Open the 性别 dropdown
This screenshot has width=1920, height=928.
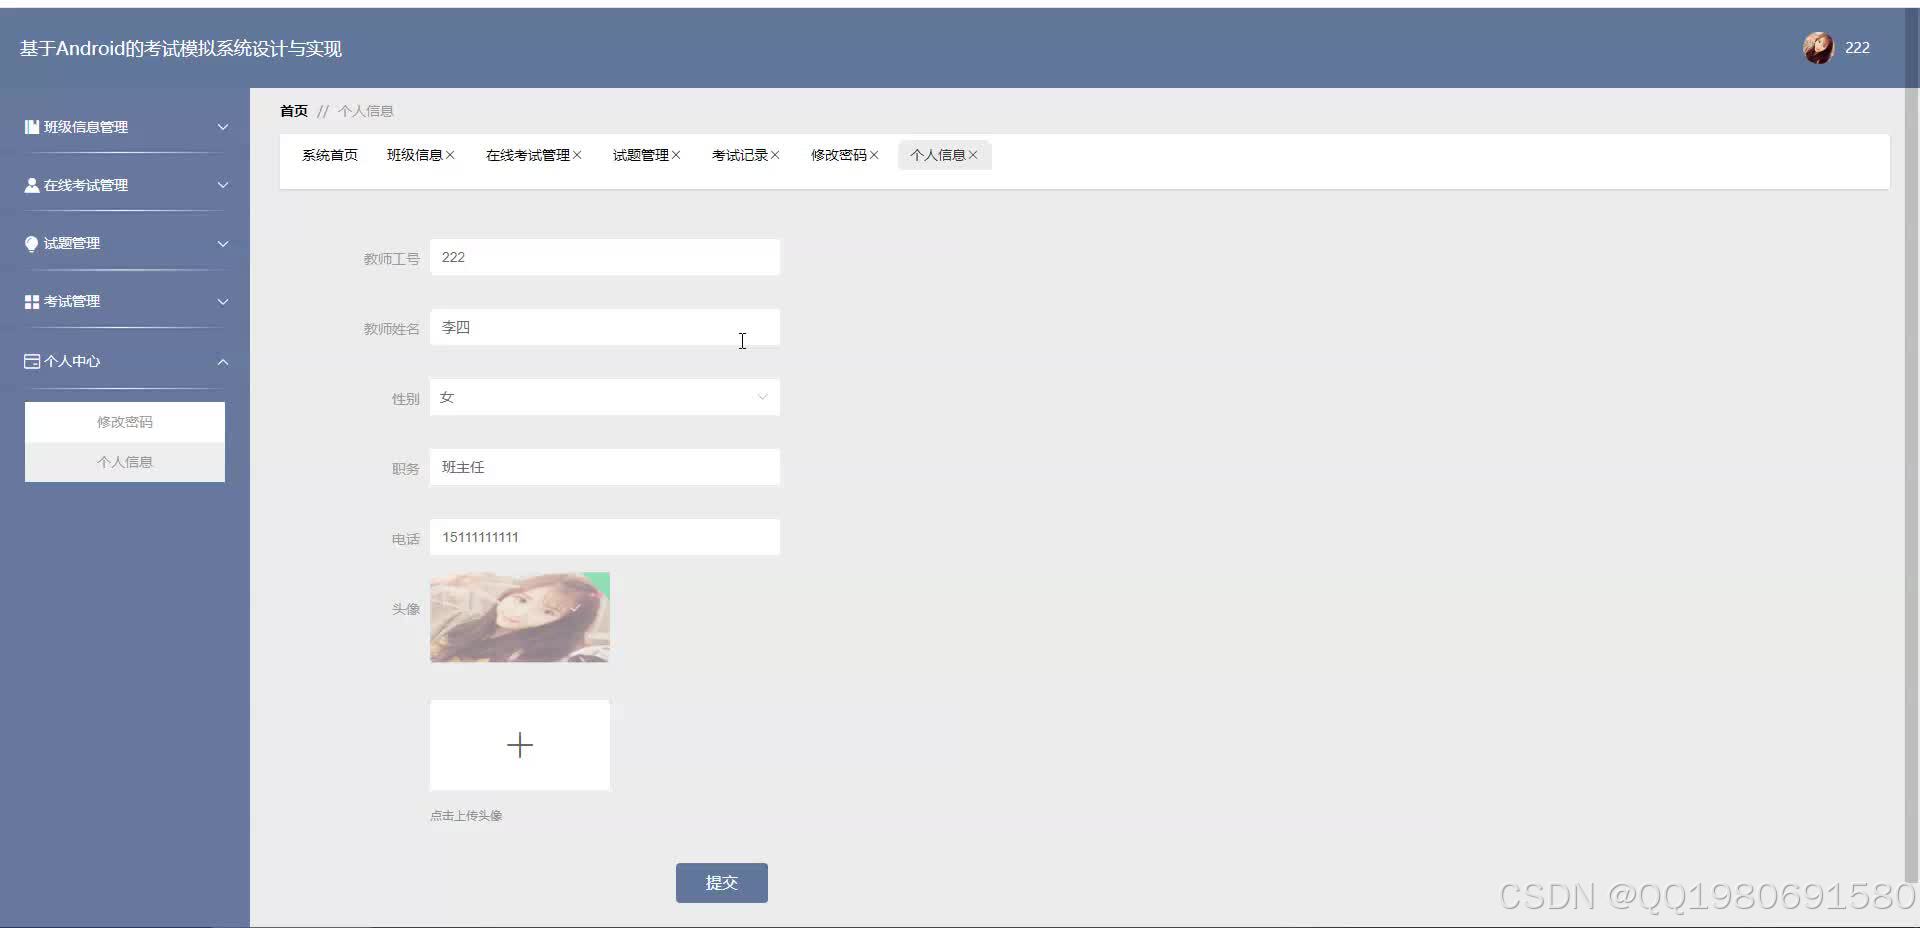point(605,397)
